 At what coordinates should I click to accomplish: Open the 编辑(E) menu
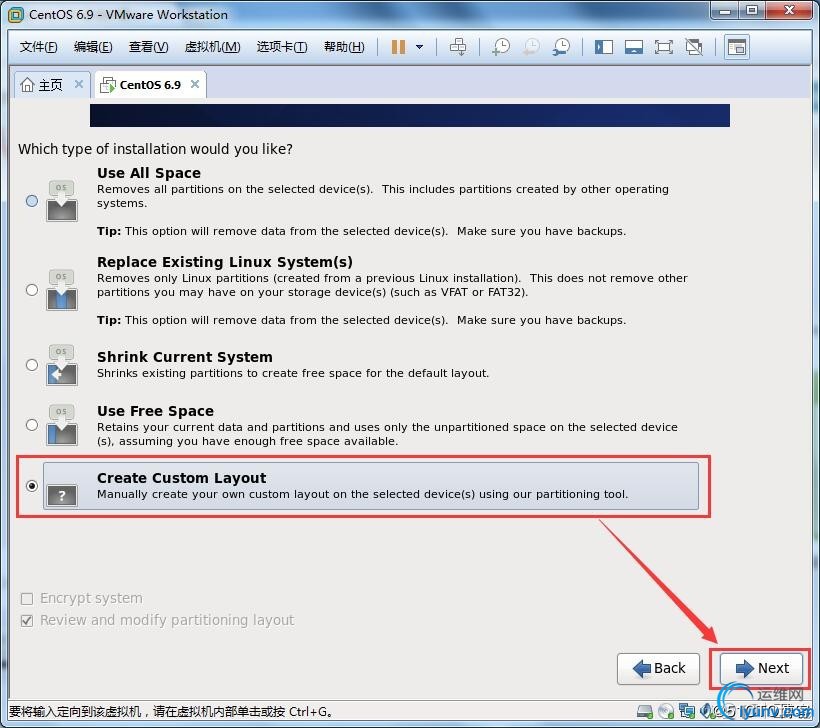tap(93, 47)
